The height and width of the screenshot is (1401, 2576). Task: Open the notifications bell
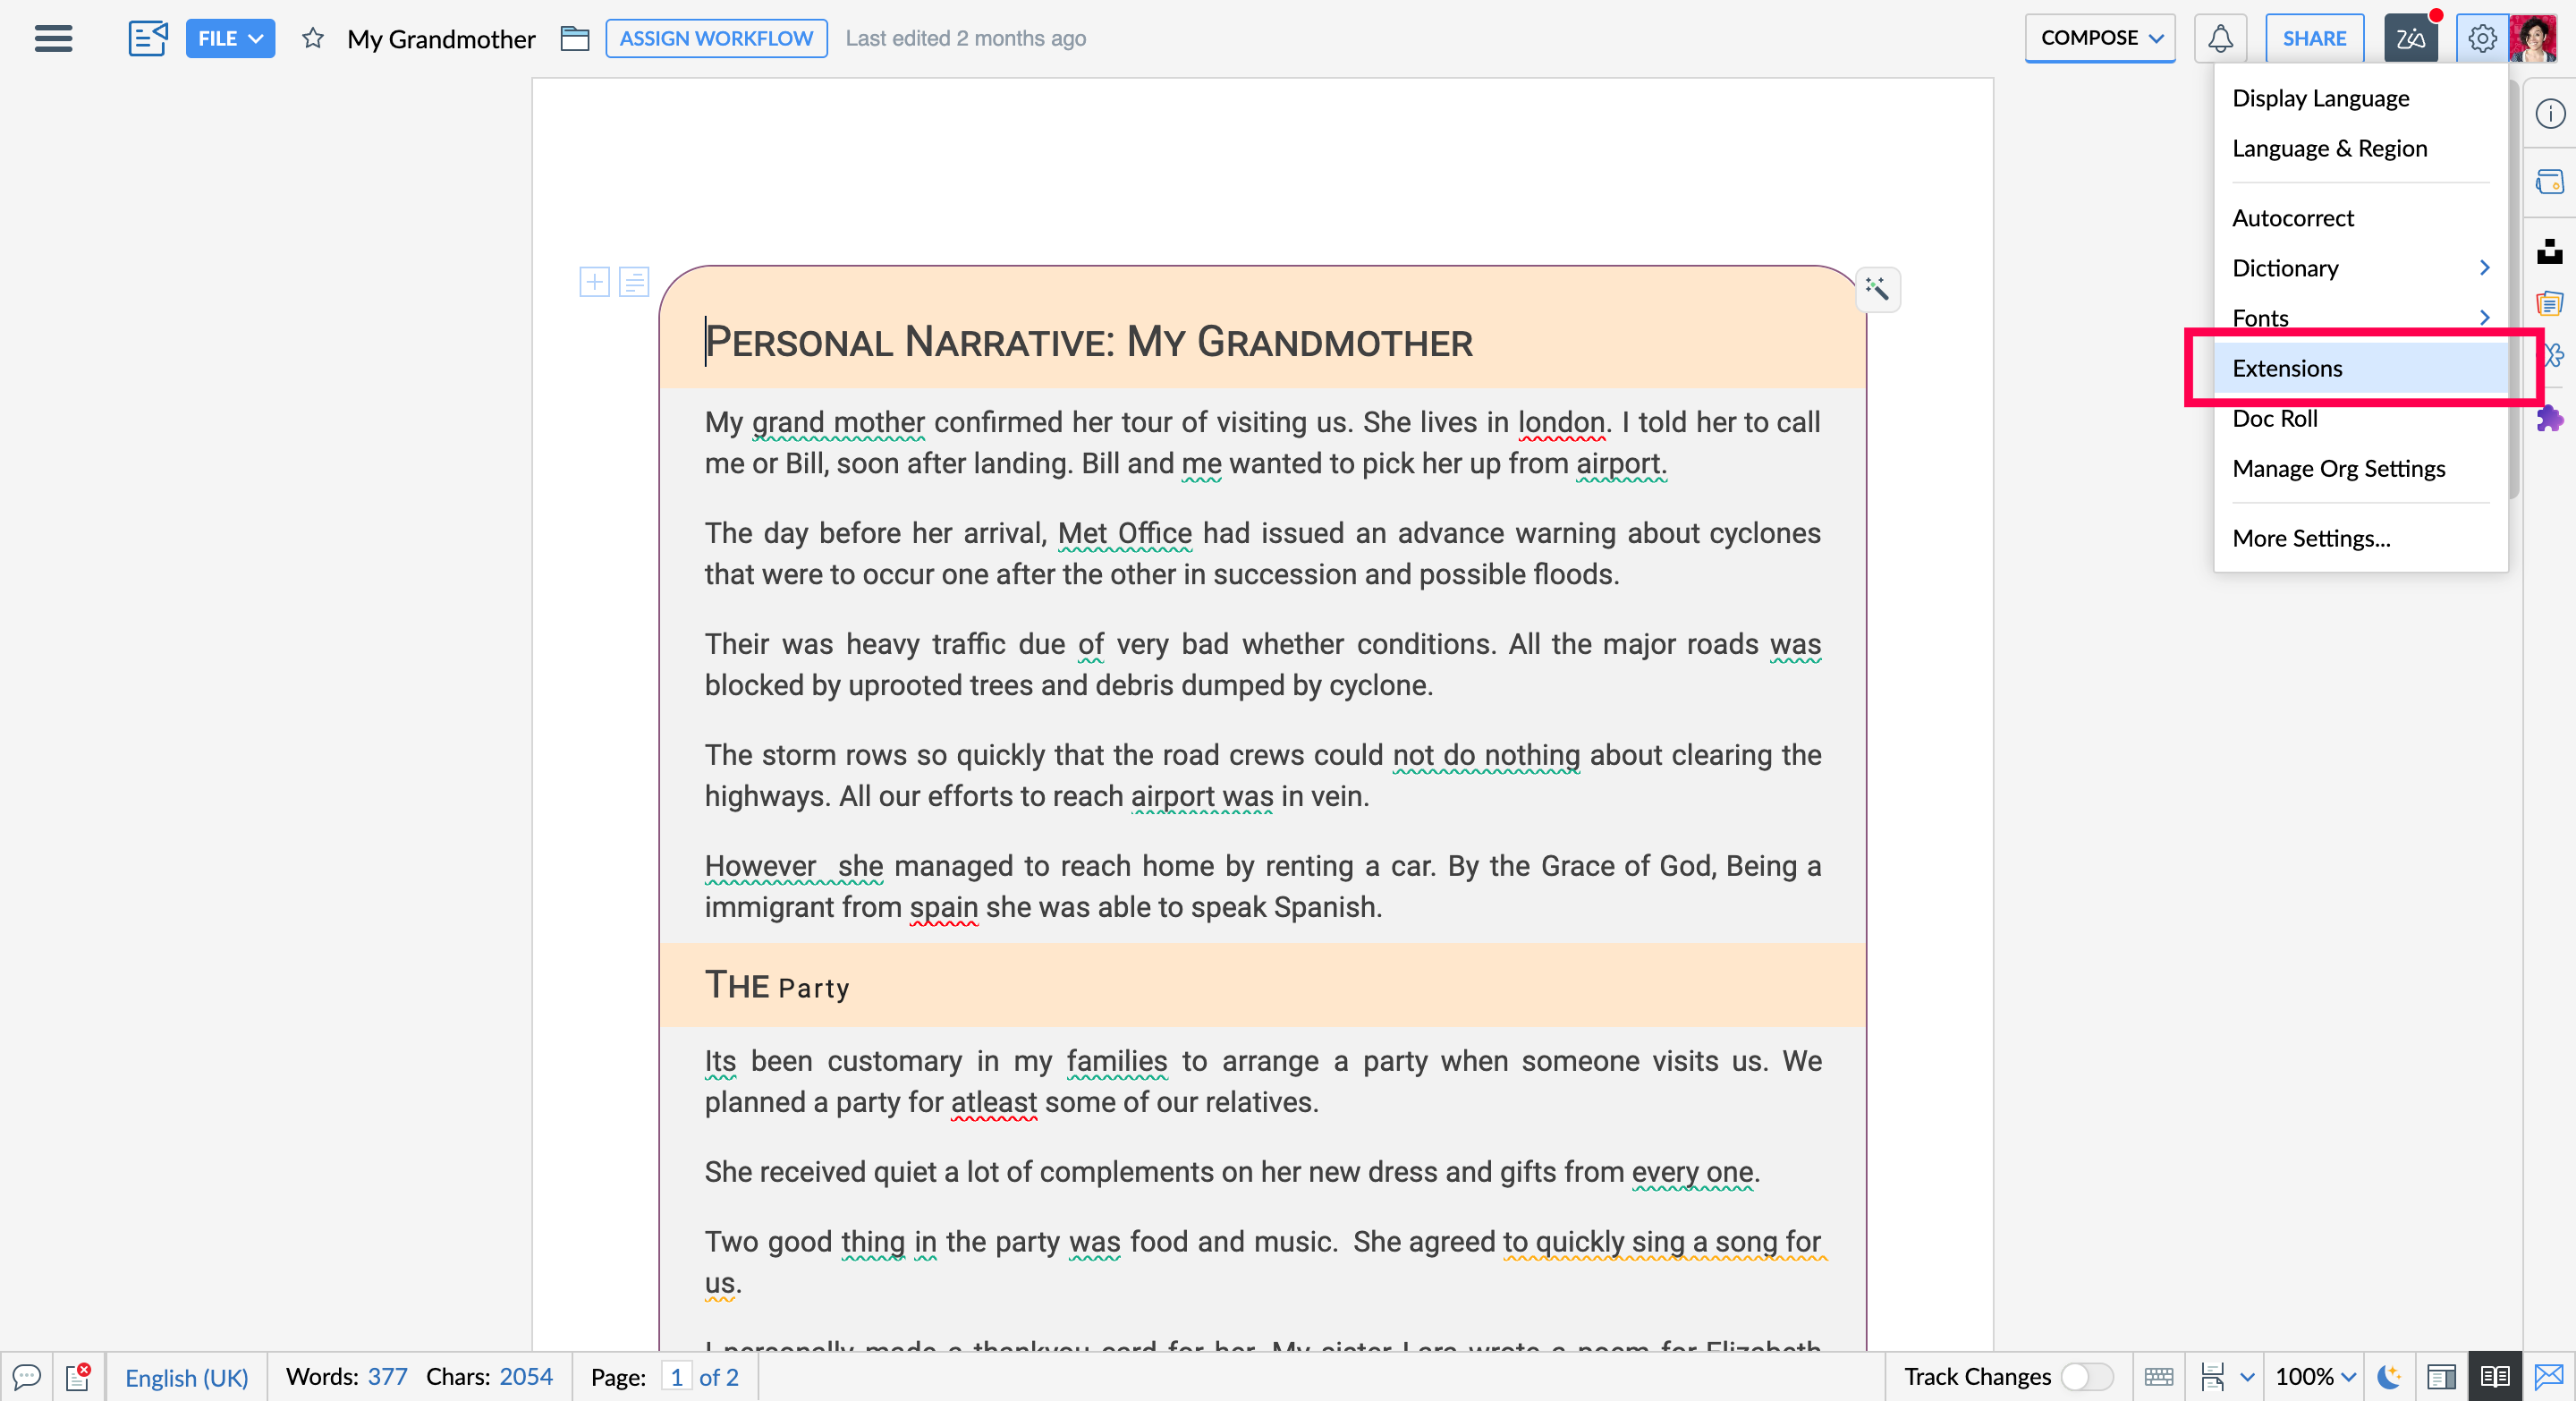[x=2220, y=38]
